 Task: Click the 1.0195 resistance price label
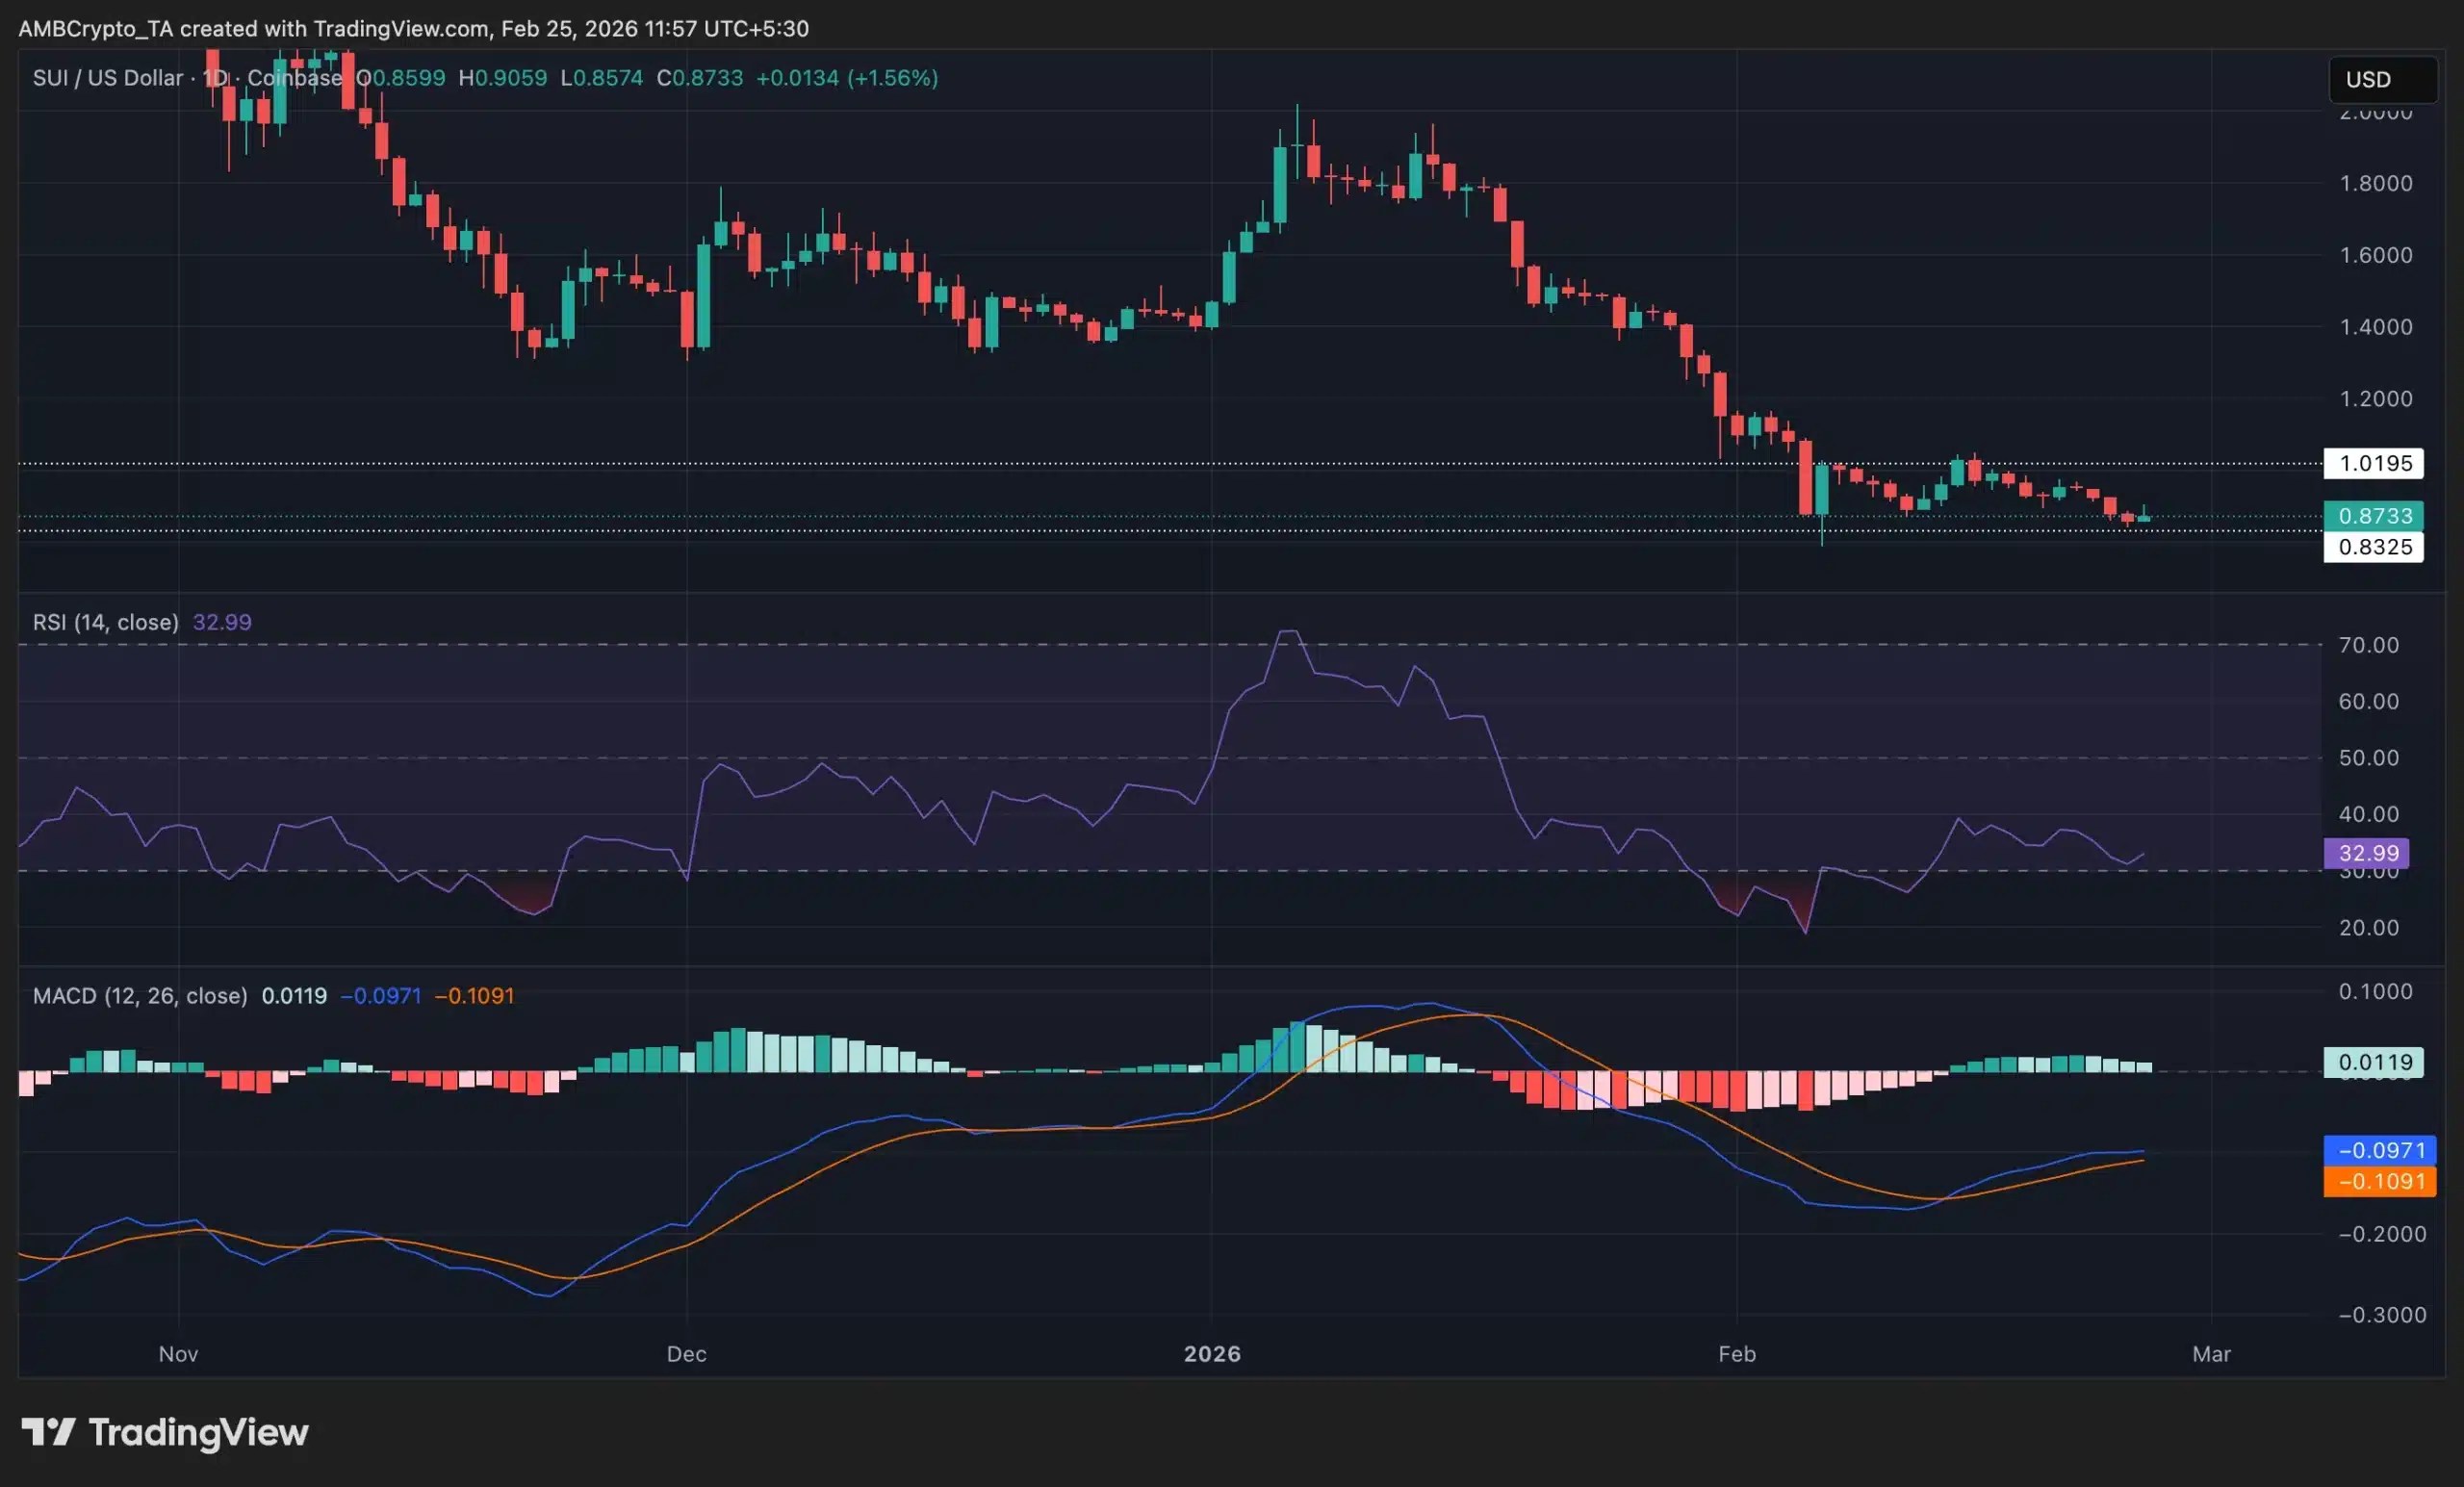tap(2374, 463)
